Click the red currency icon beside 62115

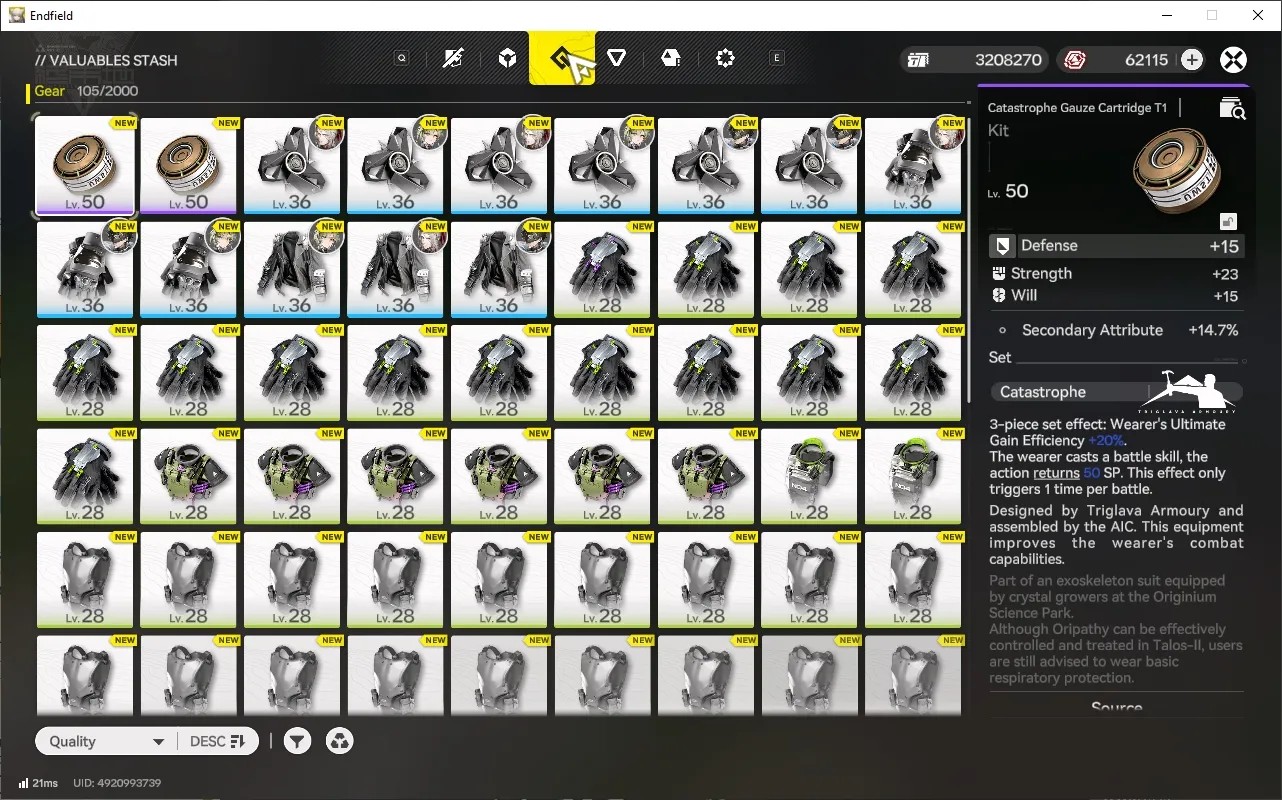pos(1075,60)
